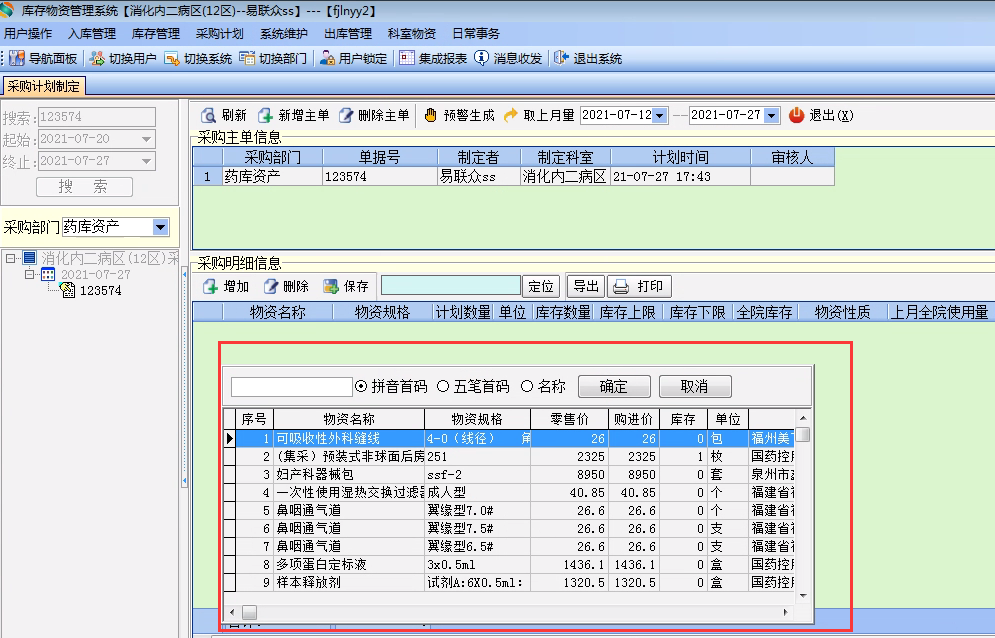This screenshot has width=995, height=638.
Task: Switch to the 采购计划制定 tab
Action: click(44, 86)
